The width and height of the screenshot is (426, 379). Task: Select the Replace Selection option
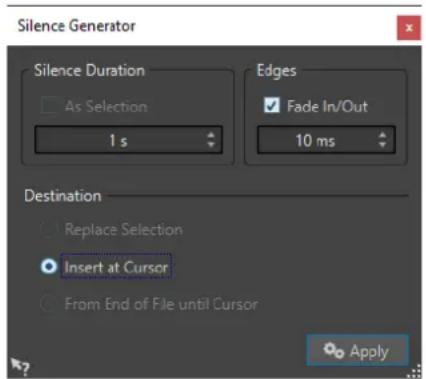click(x=49, y=229)
